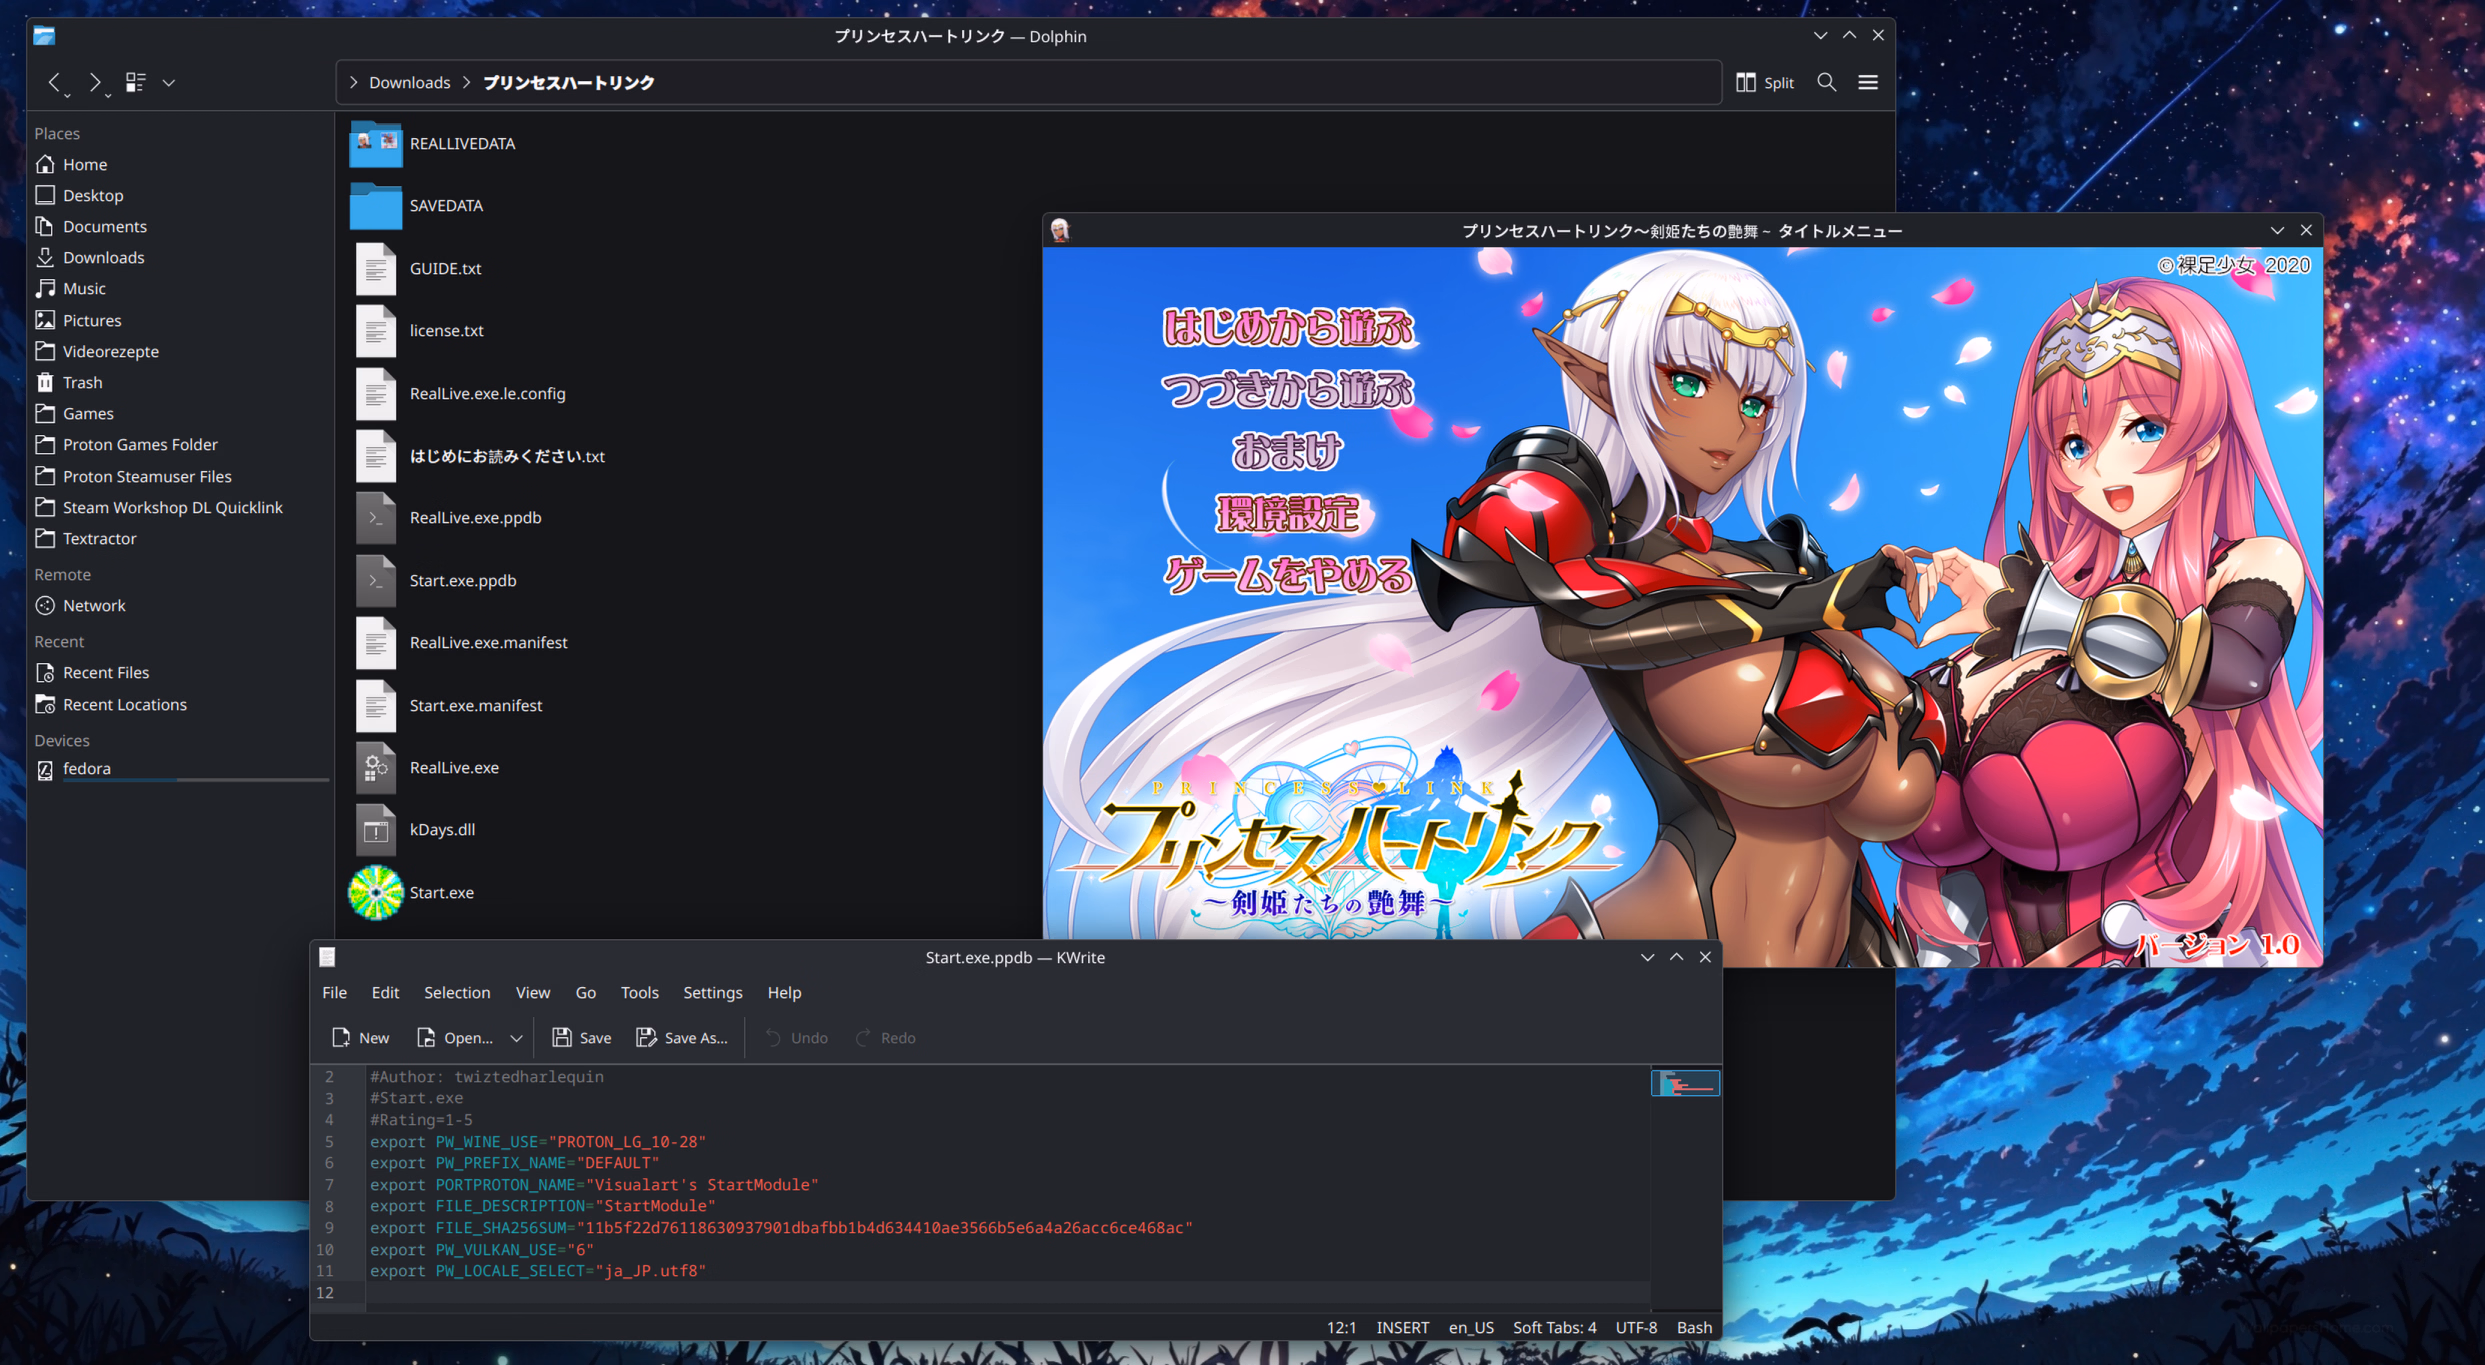Open Help menu in KWrite
This screenshot has height=1365, width=2485.
pyautogui.click(x=784, y=992)
